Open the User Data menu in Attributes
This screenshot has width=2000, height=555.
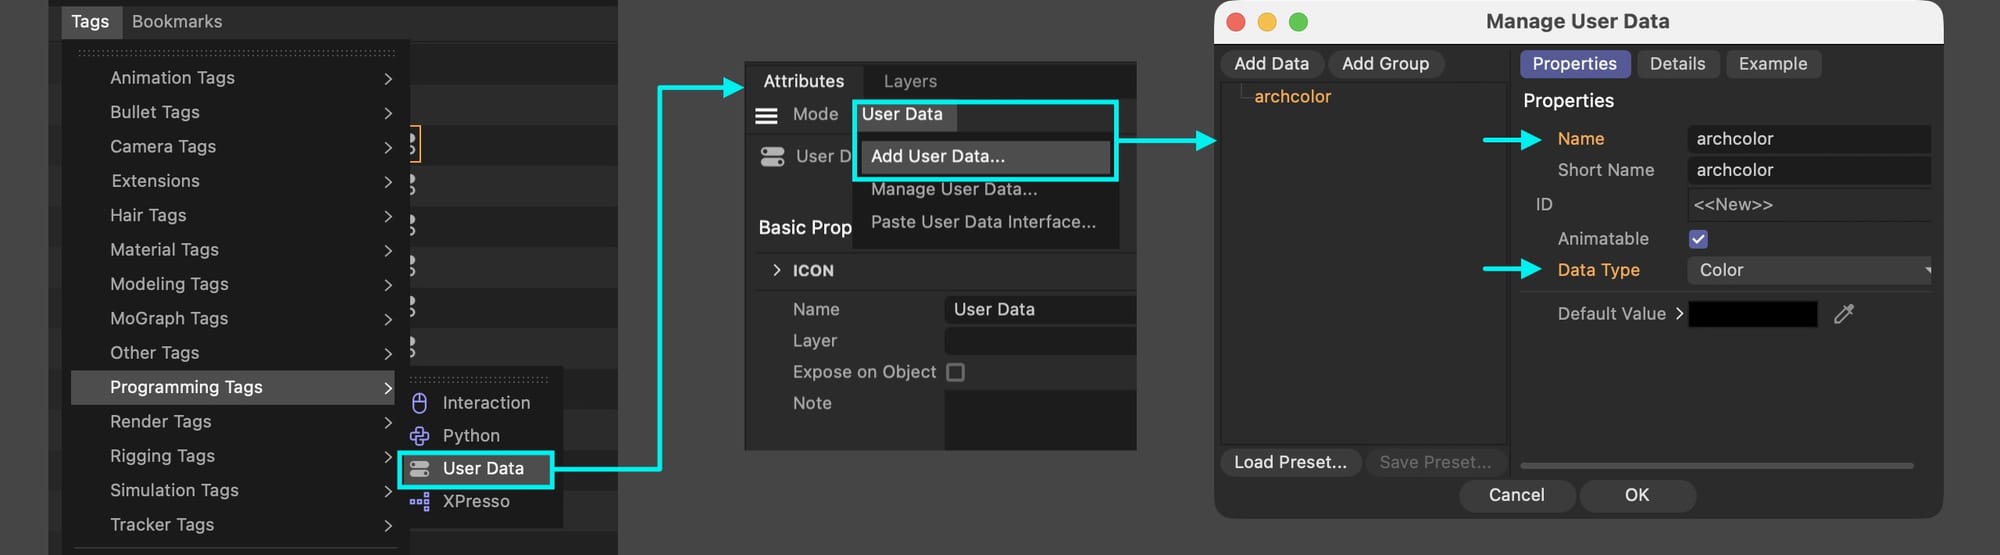[903, 115]
